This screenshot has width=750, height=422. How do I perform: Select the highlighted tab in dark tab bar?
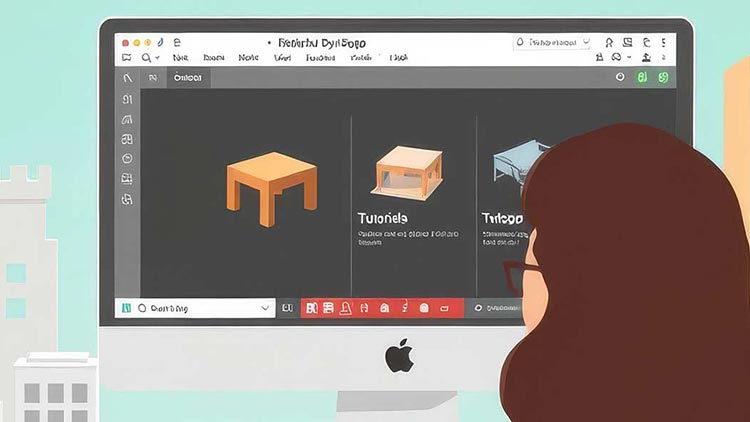(x=187, y=77)
